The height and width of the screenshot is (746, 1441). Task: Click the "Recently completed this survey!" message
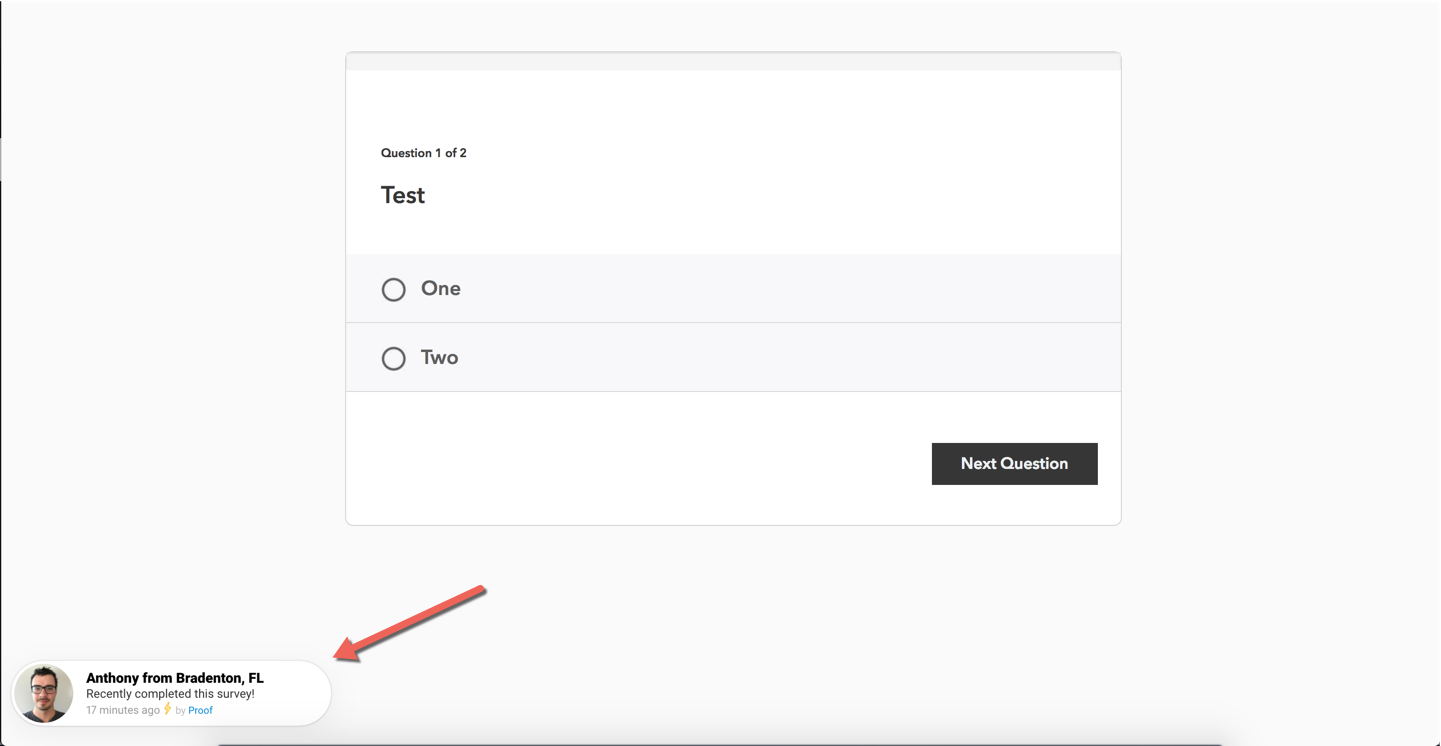170,694
